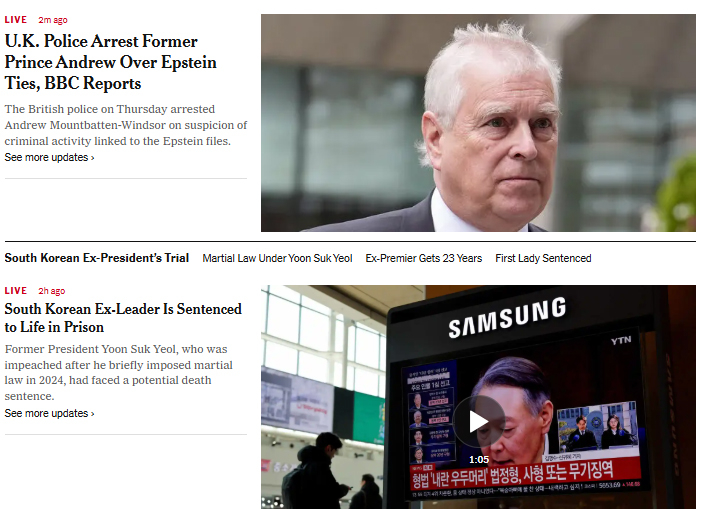Viewport: 704px width, 509px height.
Task: Click the 2h ago timestamp
Action: (52, 291)
